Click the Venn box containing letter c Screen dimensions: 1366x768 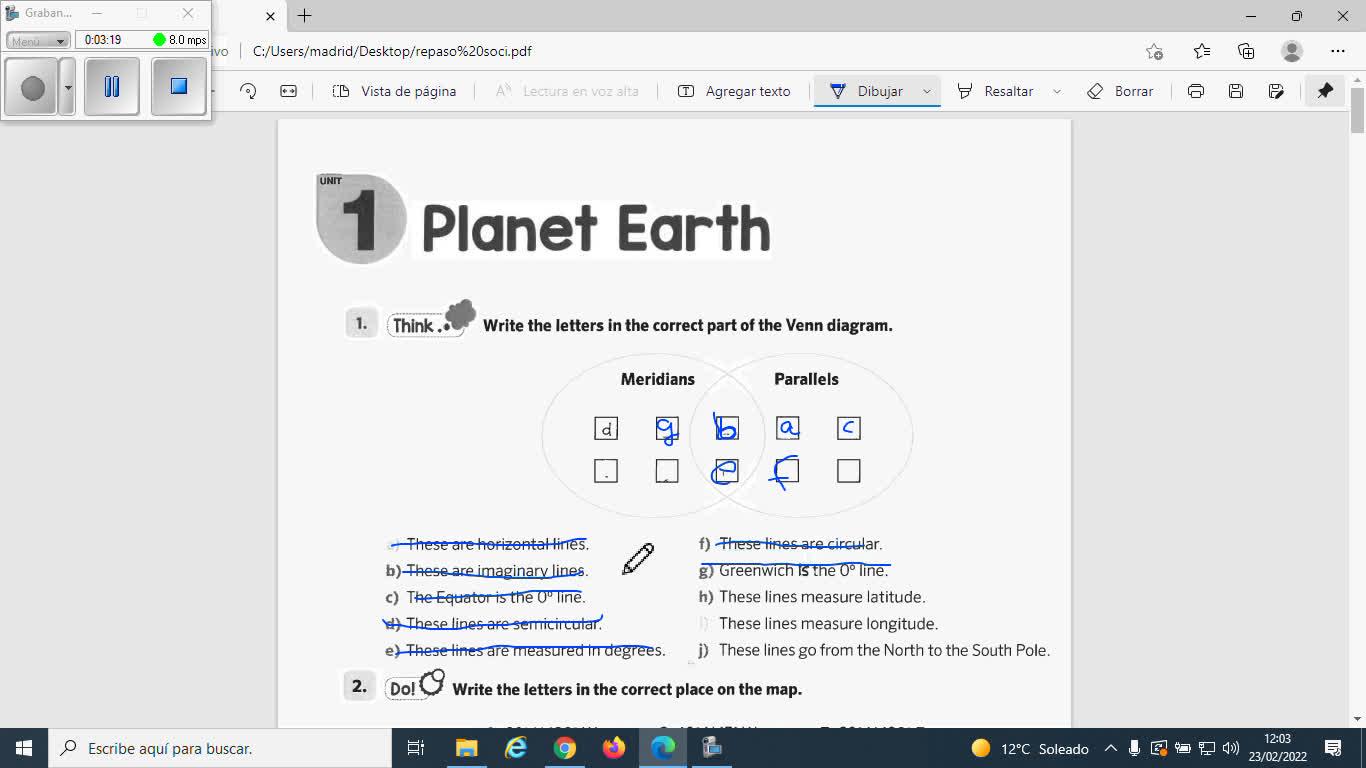[849, 429]
